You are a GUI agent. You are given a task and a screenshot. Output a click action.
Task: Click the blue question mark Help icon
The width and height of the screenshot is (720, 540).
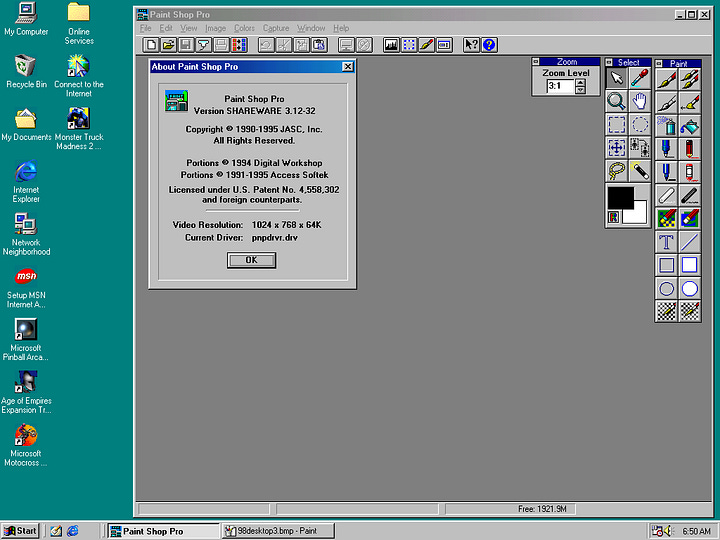click(x=489, y=45)
